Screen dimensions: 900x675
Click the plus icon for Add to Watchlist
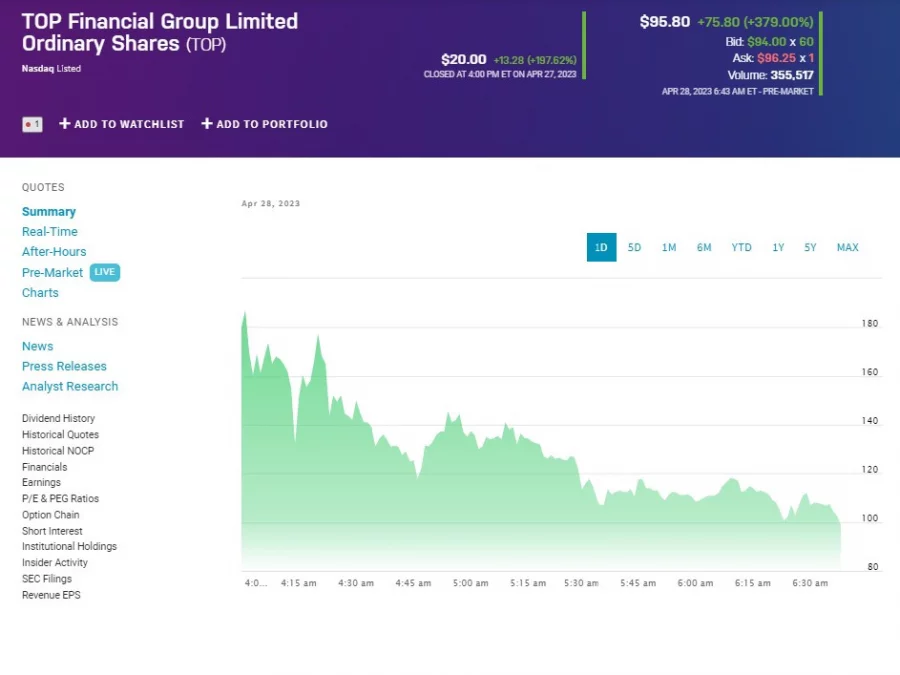pos(65,124)
